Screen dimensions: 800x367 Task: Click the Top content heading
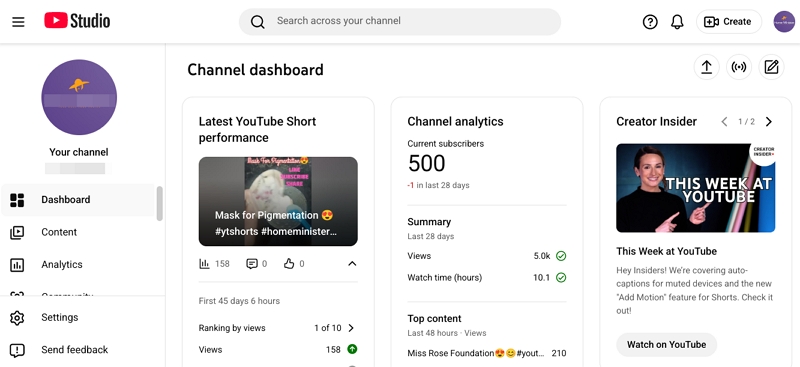point(434,319)
